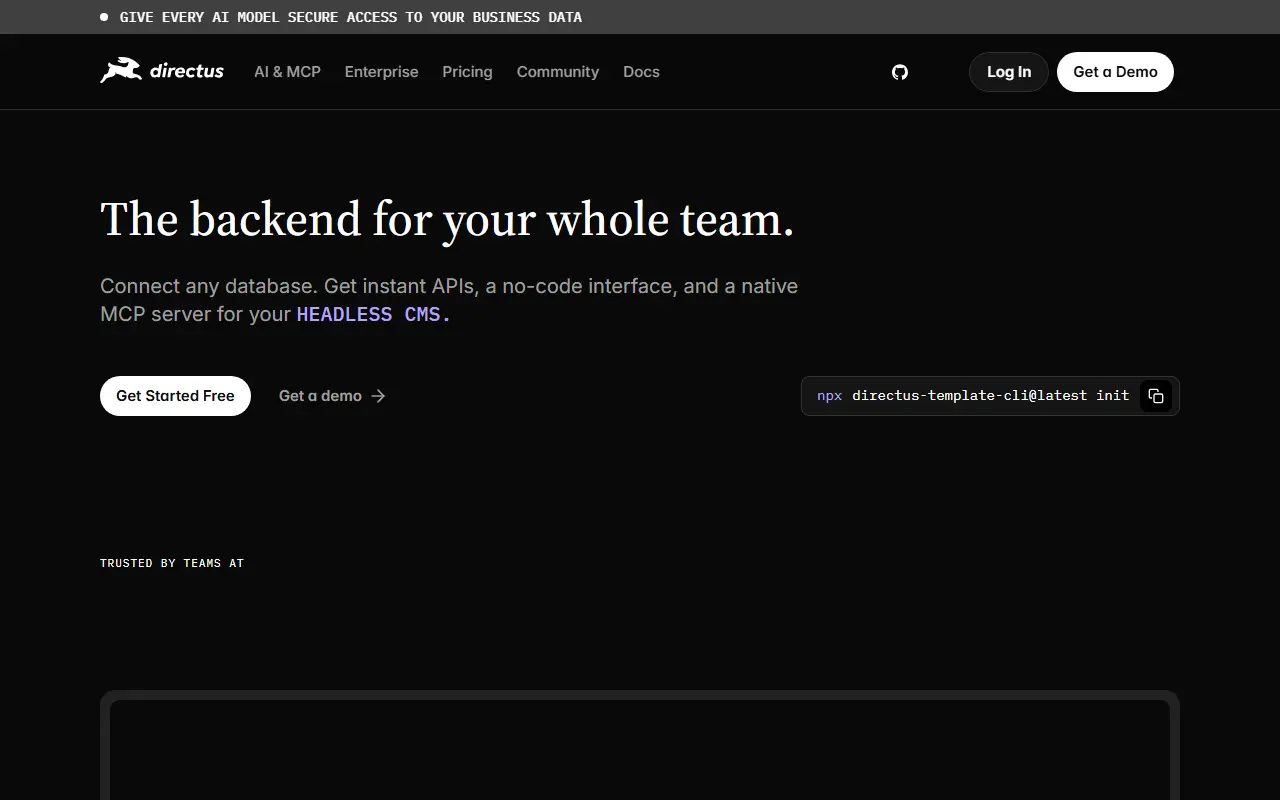Go to the Pricing page
This screenshot has width=1280, height=800.
[x=467, y=72]
